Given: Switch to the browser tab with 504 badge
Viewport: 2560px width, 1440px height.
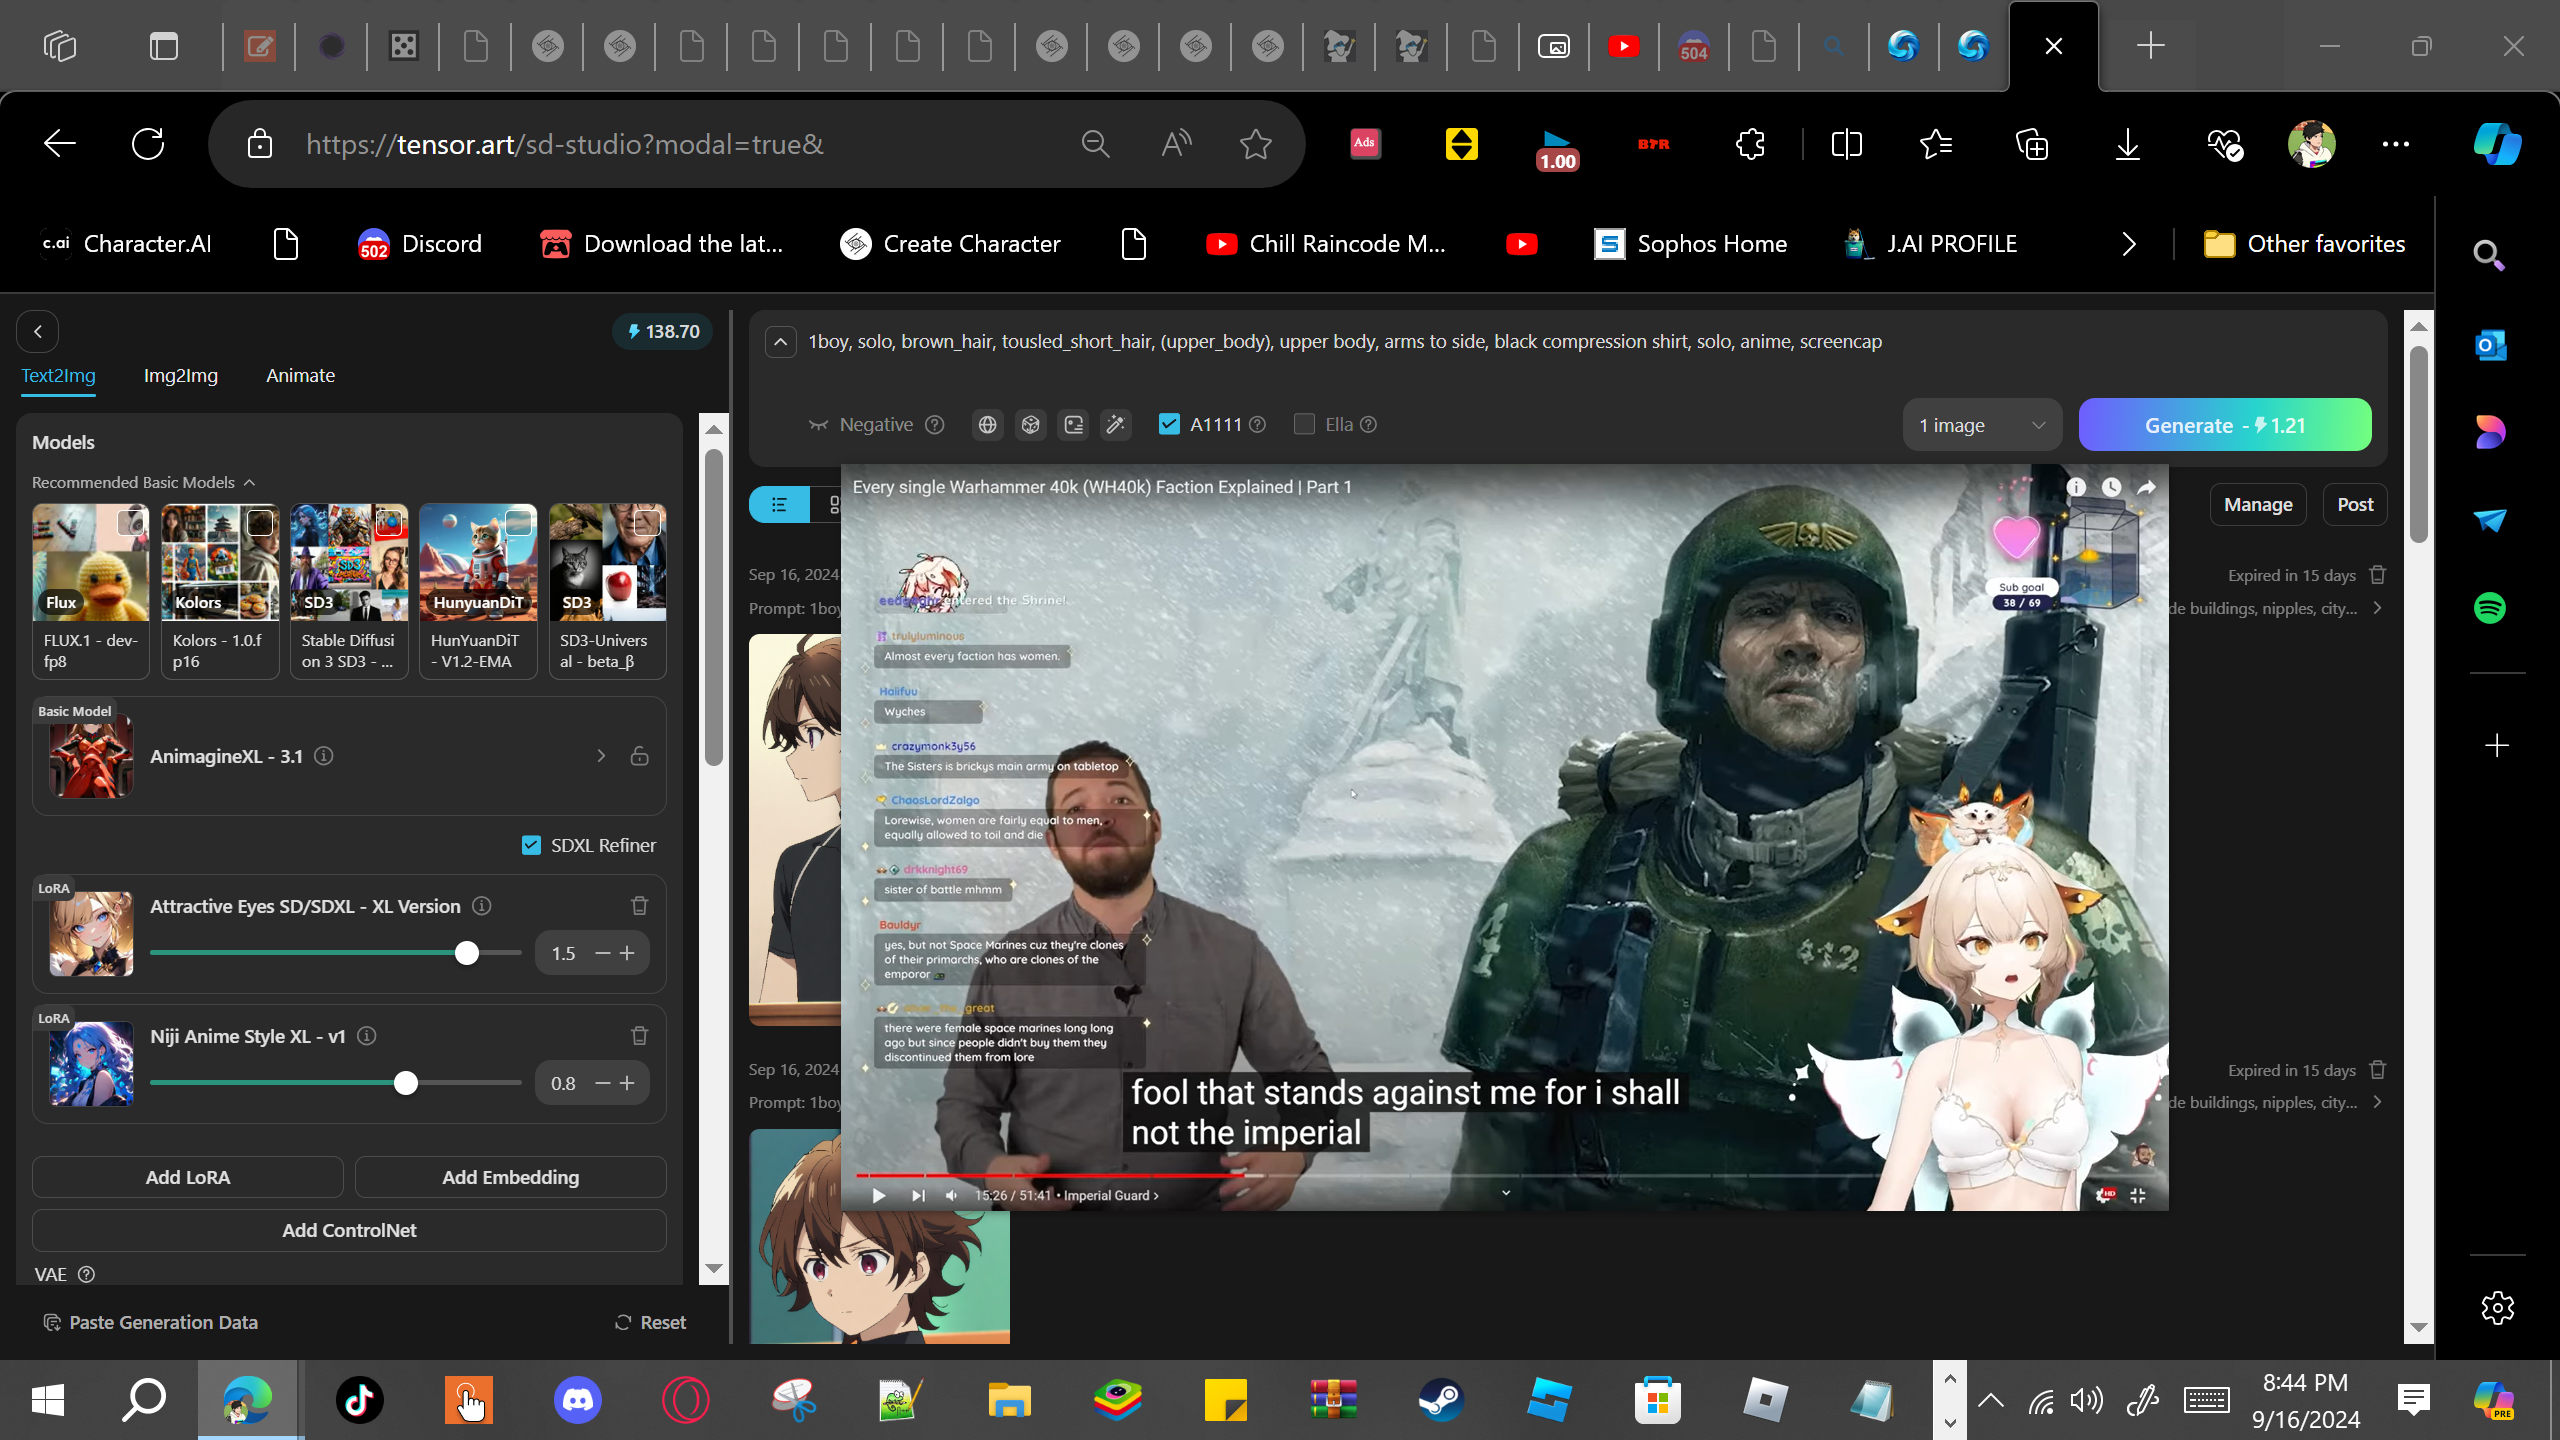Looking at the screenshot, I should pos(1693,46).
